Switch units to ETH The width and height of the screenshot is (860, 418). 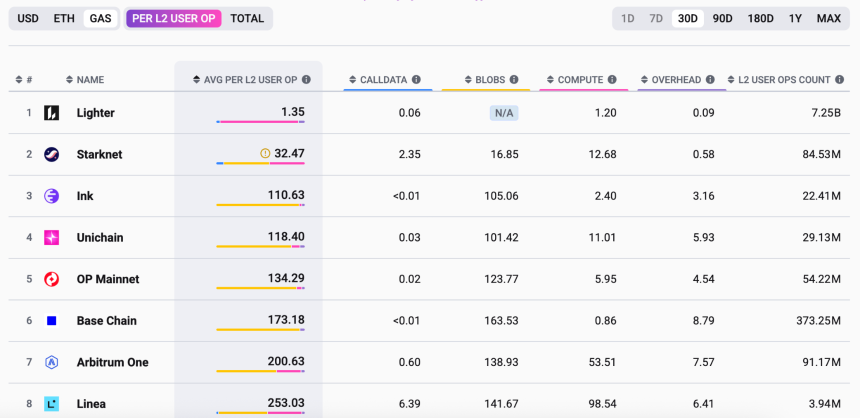(x=64, y=18)
